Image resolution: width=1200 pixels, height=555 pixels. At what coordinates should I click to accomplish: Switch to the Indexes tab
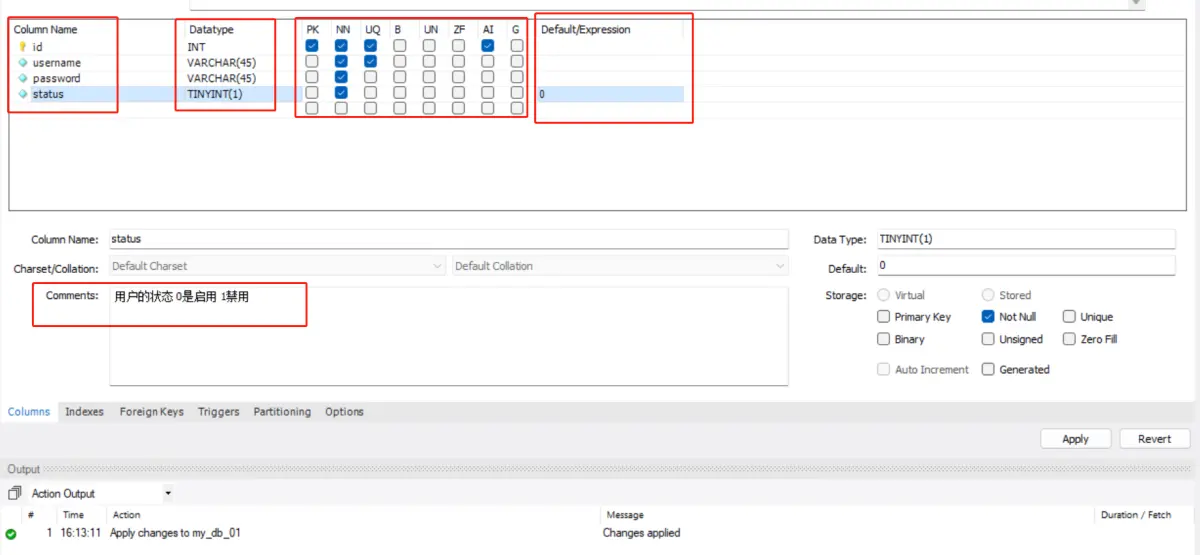point(84,412)
